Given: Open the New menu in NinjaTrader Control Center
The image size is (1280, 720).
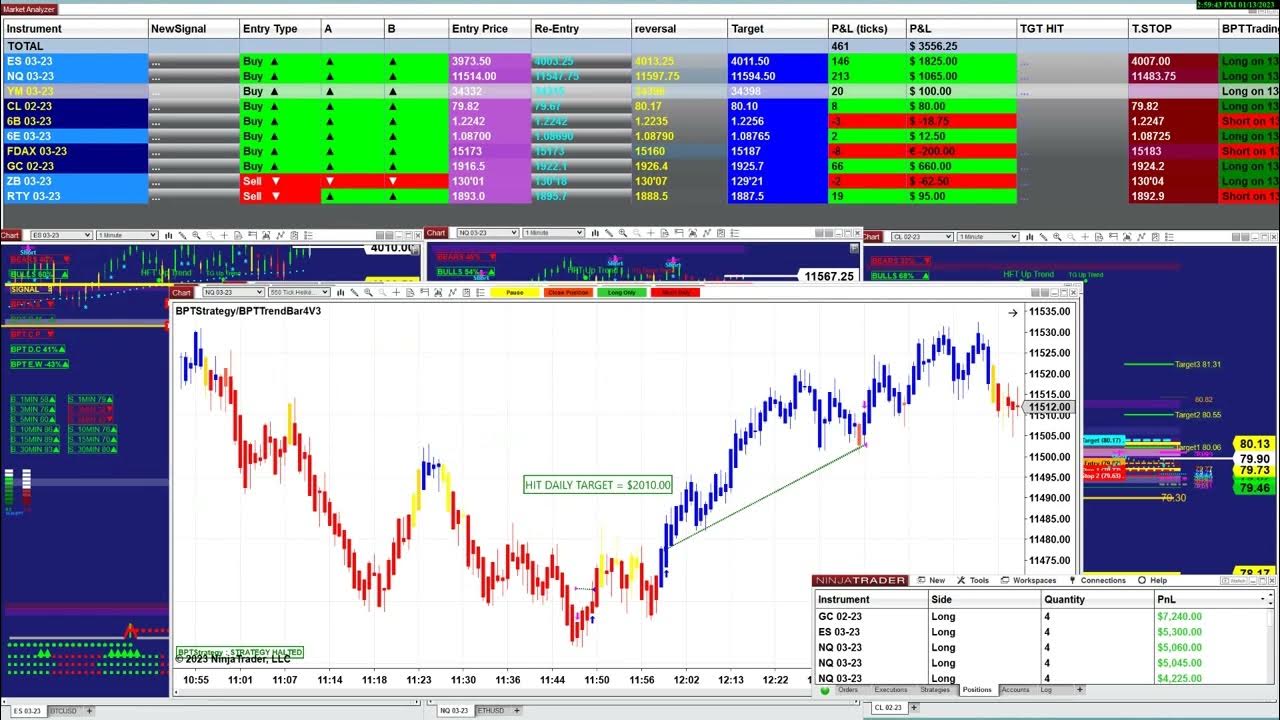Looking at the screenshot, I should pos(931,580).
